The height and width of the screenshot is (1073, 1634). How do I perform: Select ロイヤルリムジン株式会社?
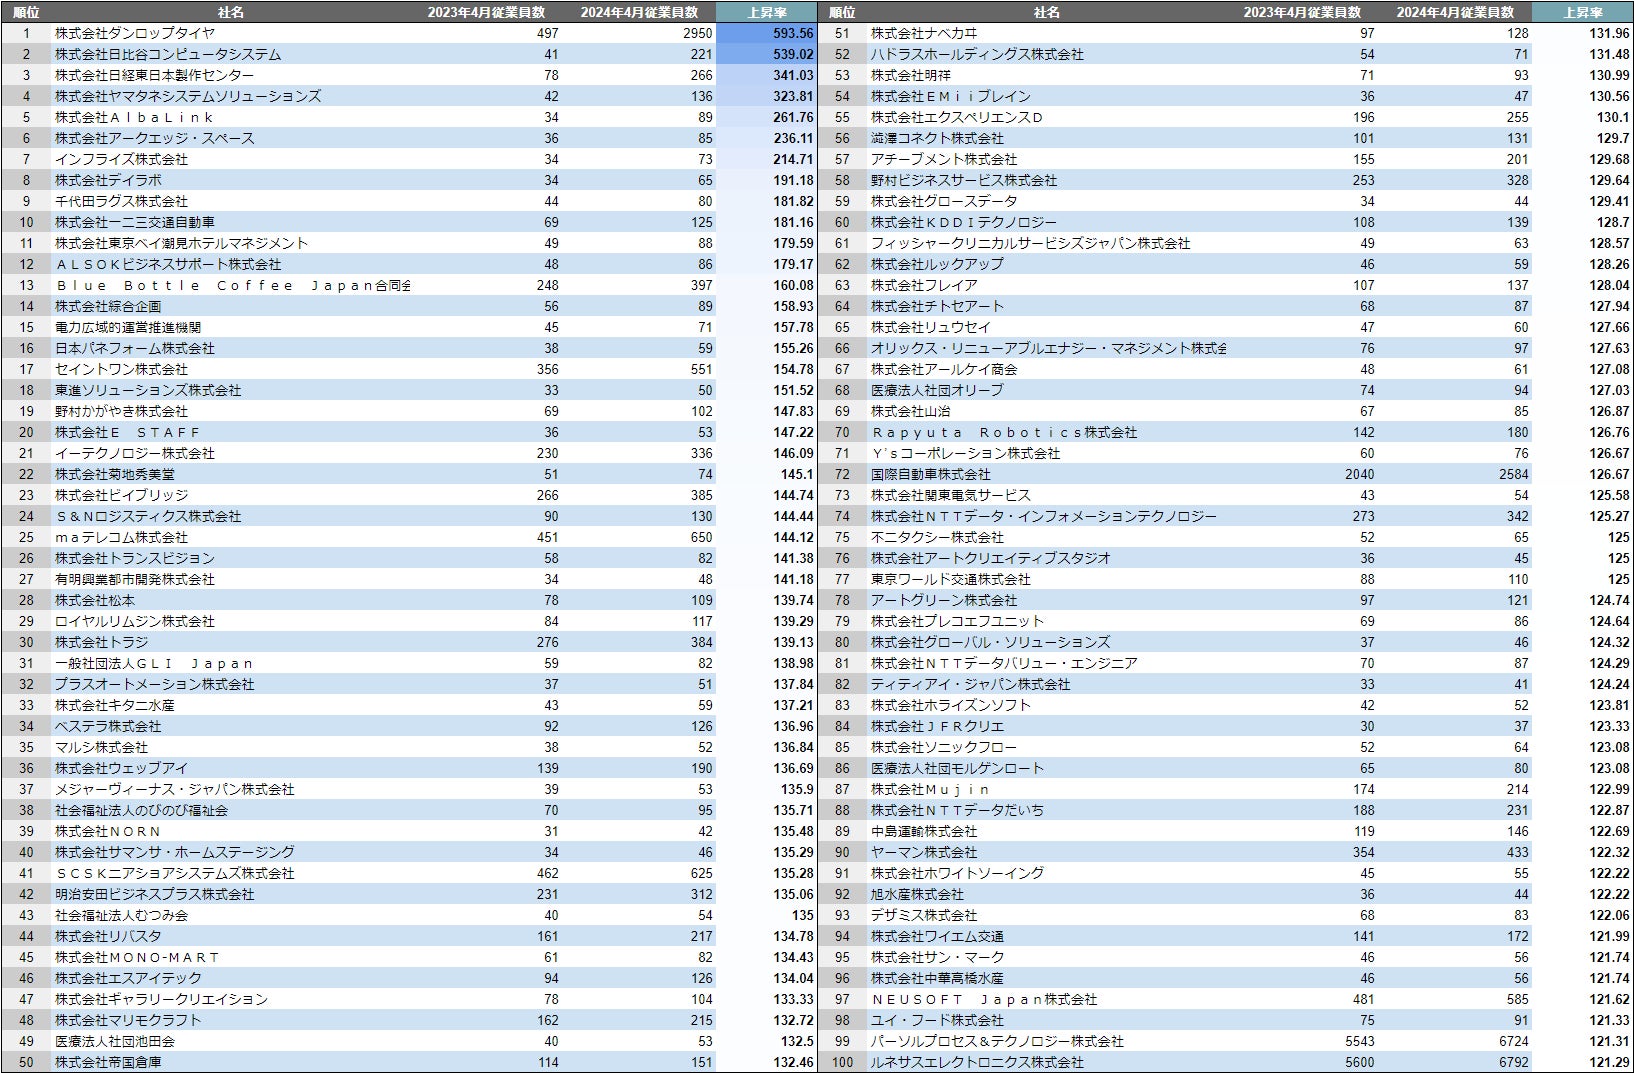point(135,621)
